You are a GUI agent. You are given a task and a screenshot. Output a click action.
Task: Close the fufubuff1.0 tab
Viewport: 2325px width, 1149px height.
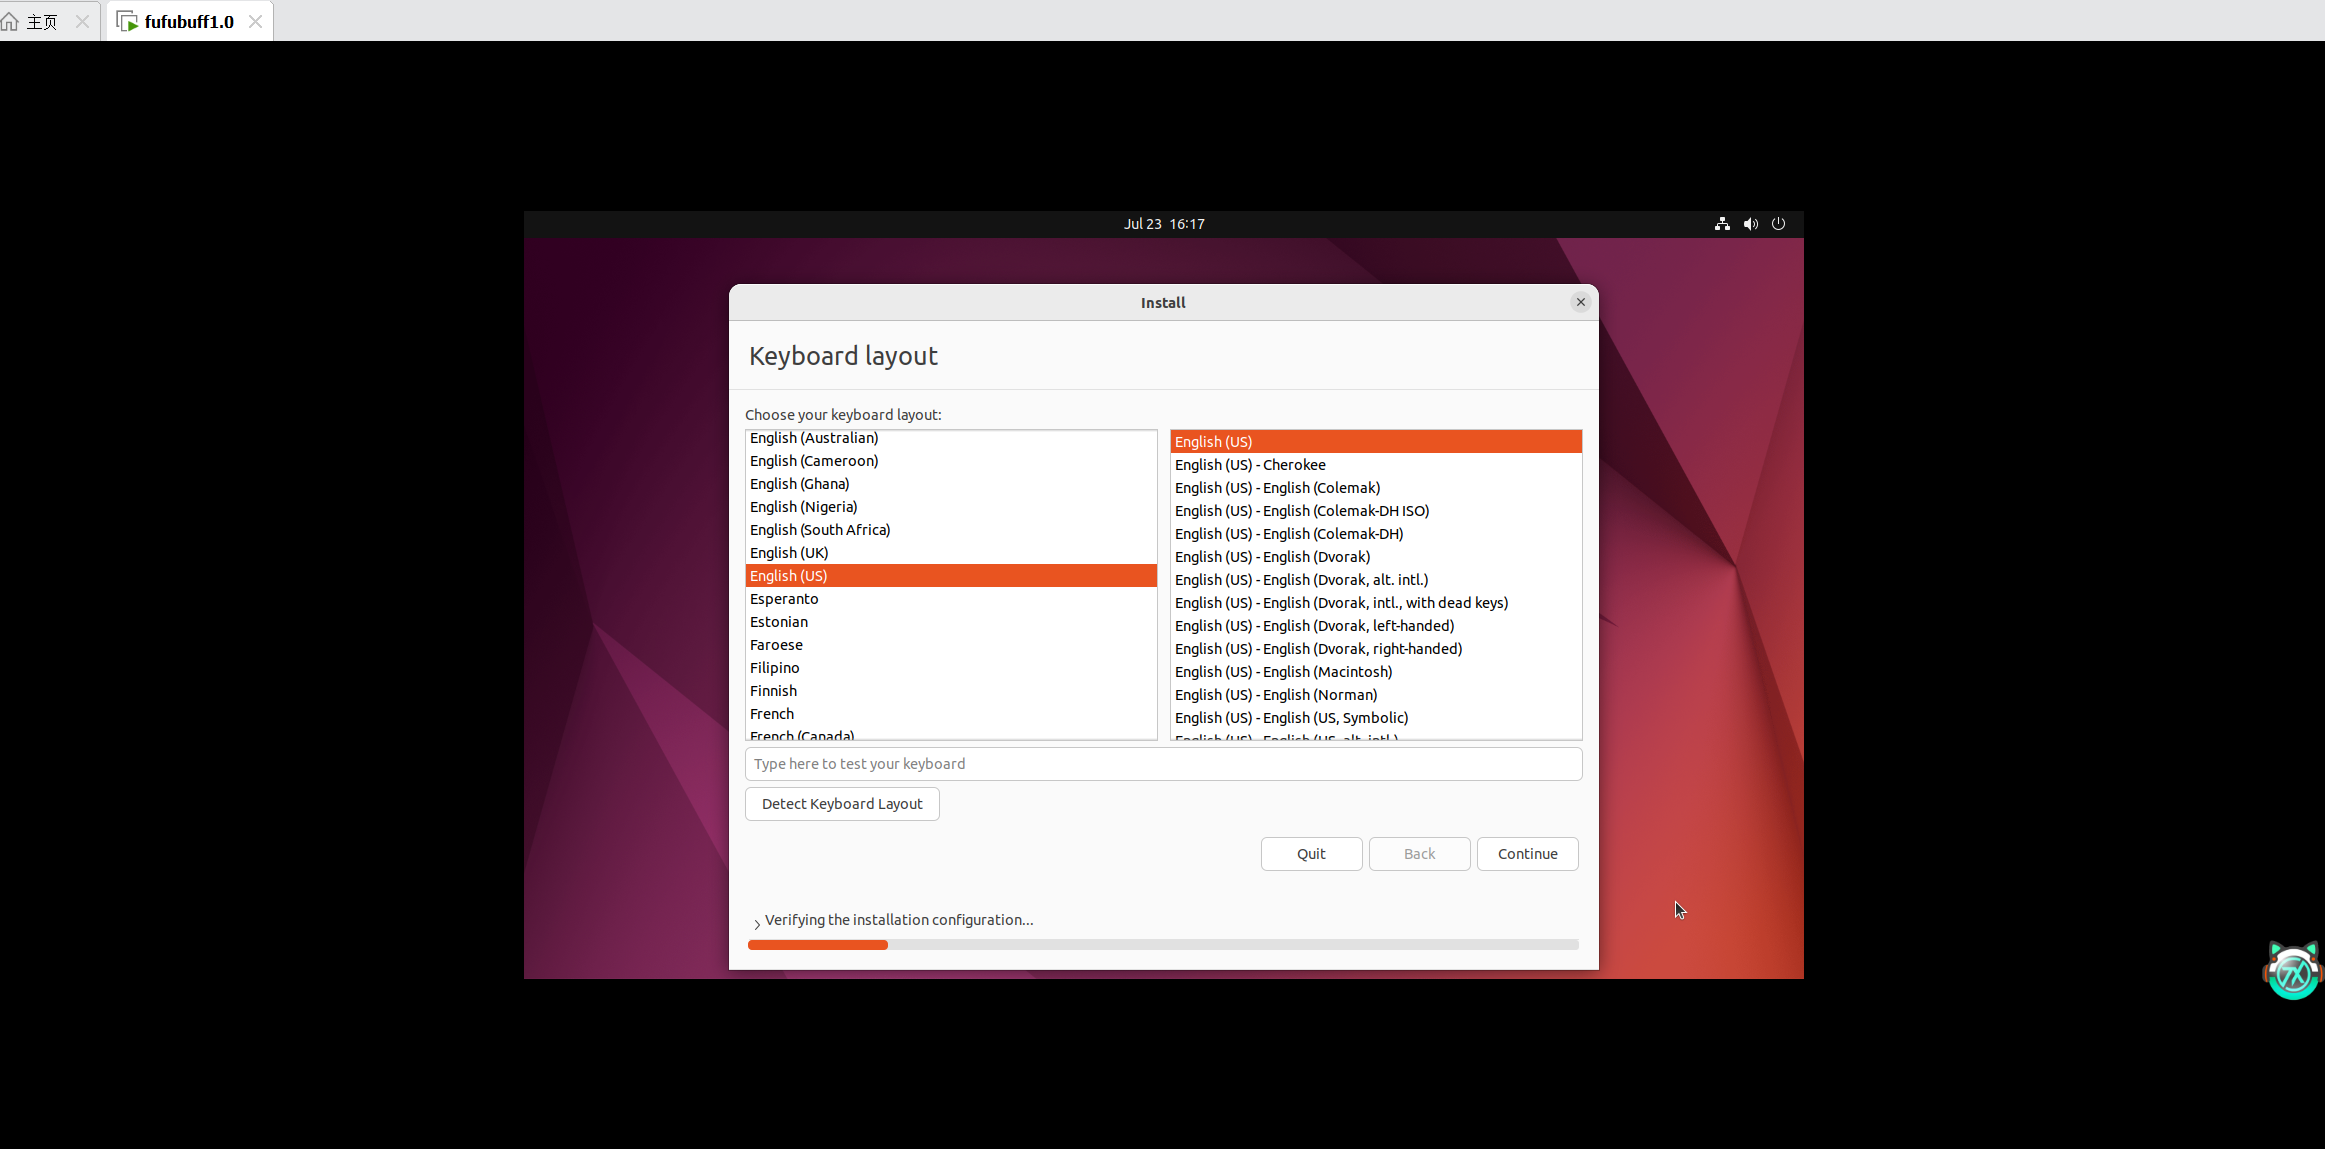[x=255, y=21]
